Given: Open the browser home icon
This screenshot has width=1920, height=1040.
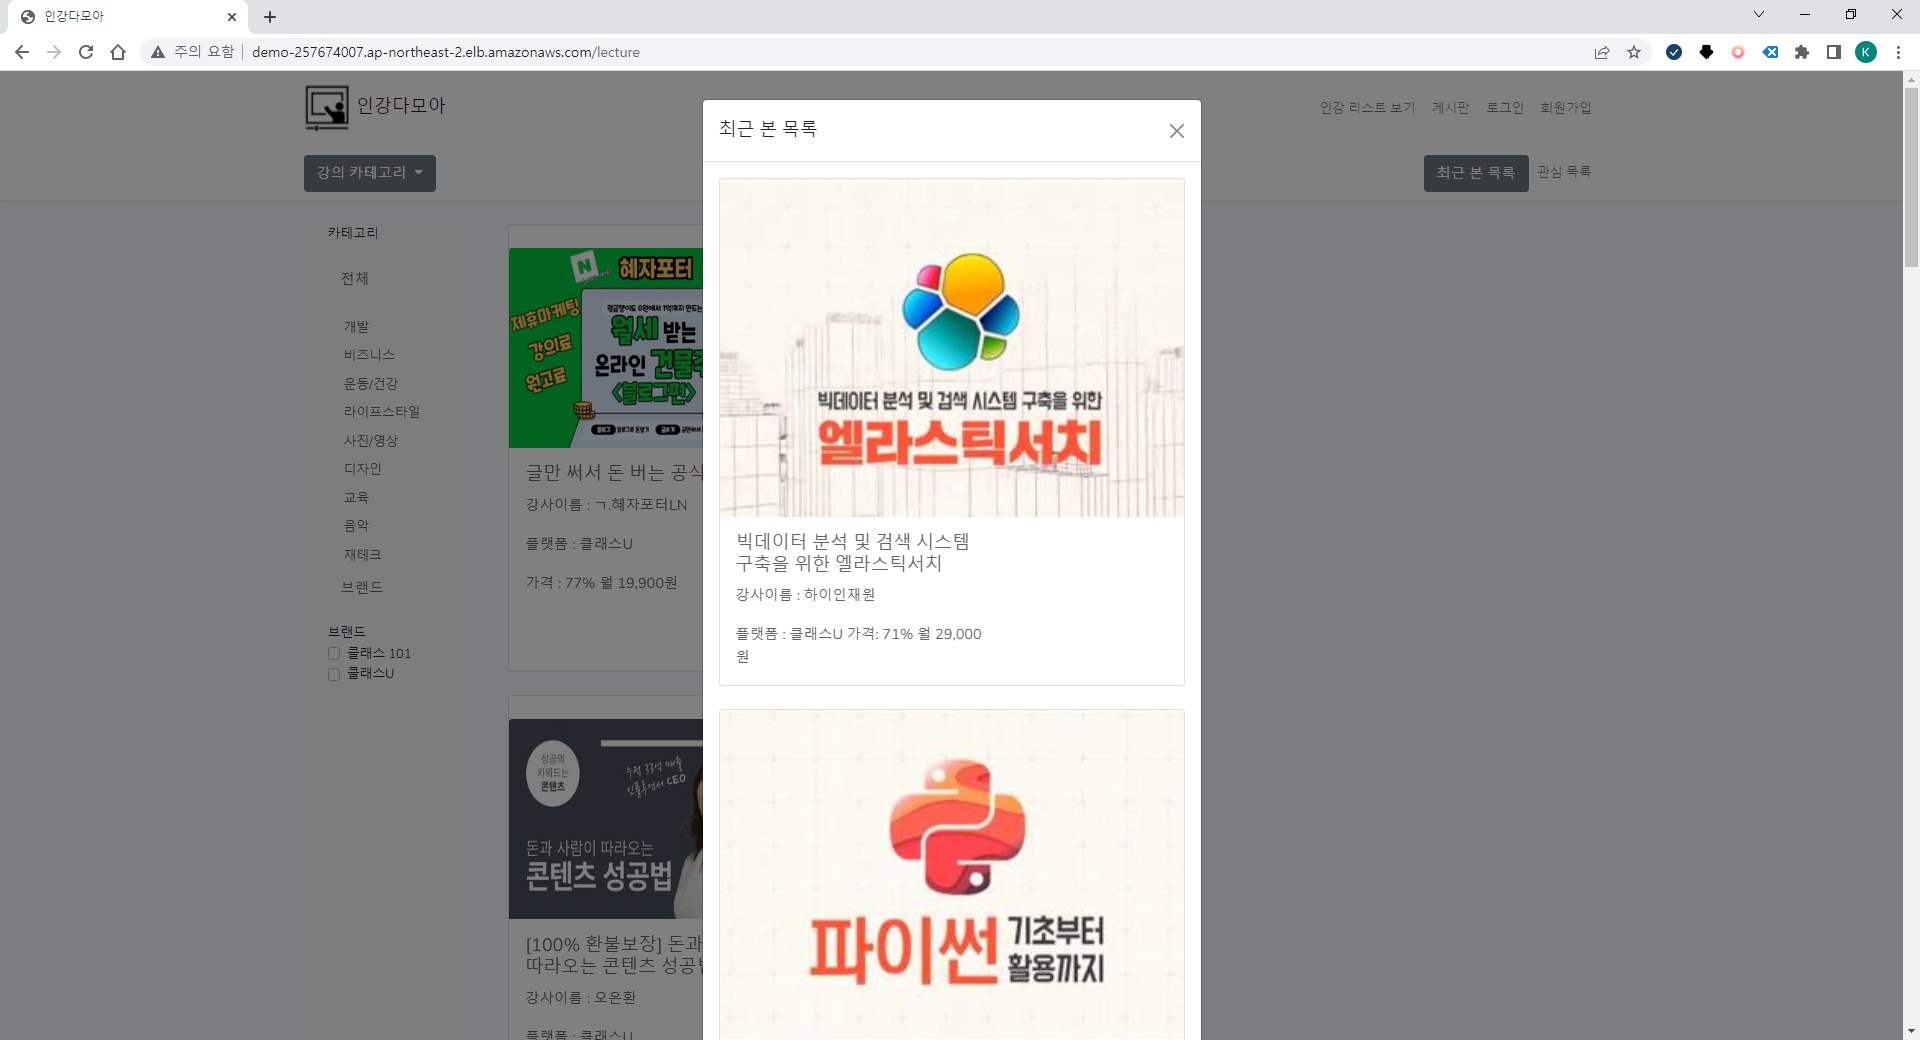Looking at the screenshot, I should click(x=118, y=52).
